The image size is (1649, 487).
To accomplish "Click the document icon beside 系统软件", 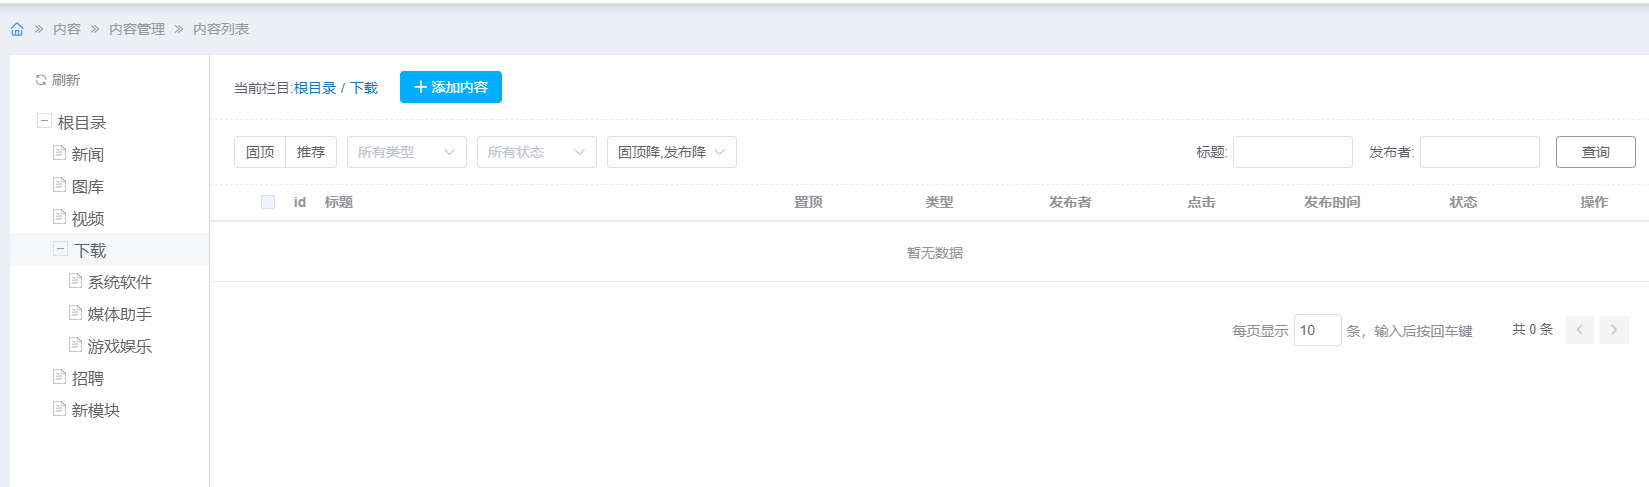I will tap(75, 281).
